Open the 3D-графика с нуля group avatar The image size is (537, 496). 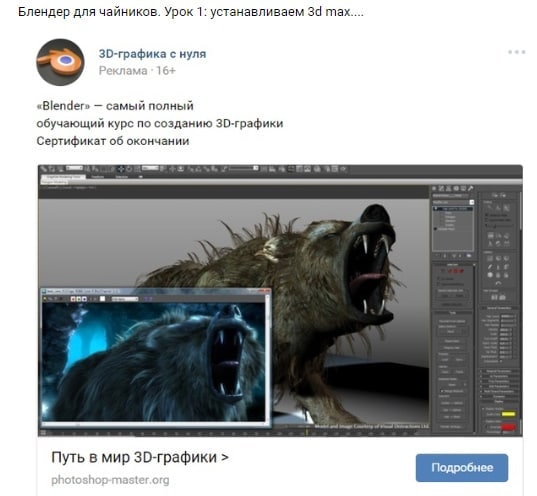(x=60, y=62)
